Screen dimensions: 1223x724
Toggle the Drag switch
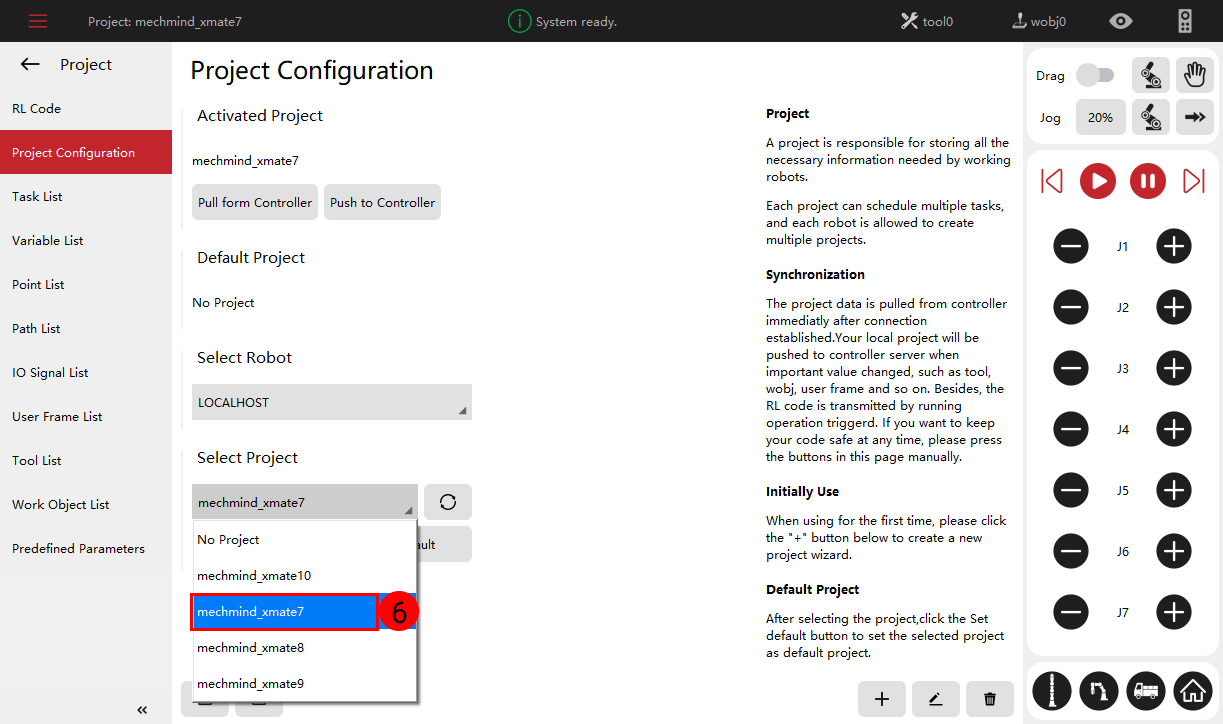(x=1094, y=75)
